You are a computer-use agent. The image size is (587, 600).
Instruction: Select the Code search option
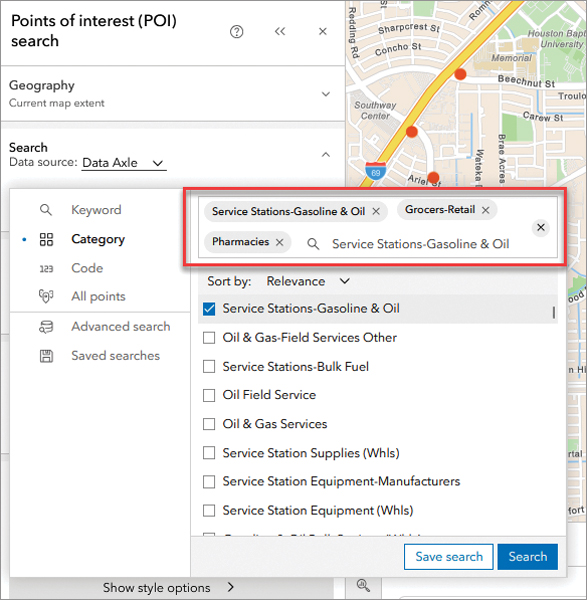[87, 268]
